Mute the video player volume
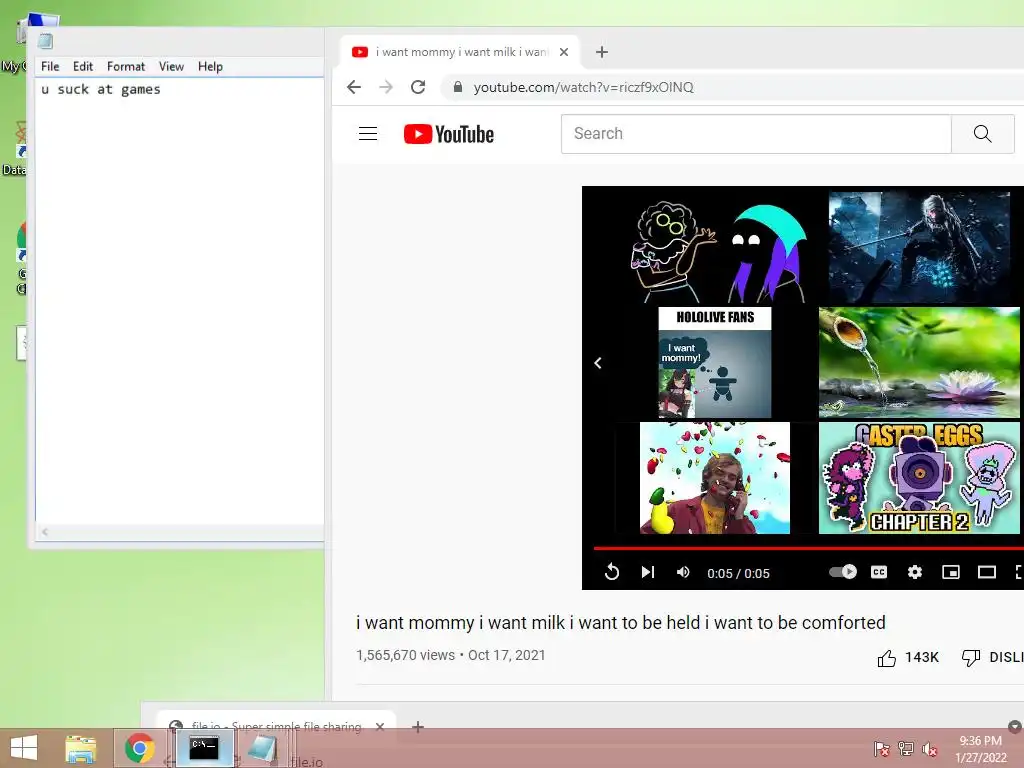 pos(683,572)
